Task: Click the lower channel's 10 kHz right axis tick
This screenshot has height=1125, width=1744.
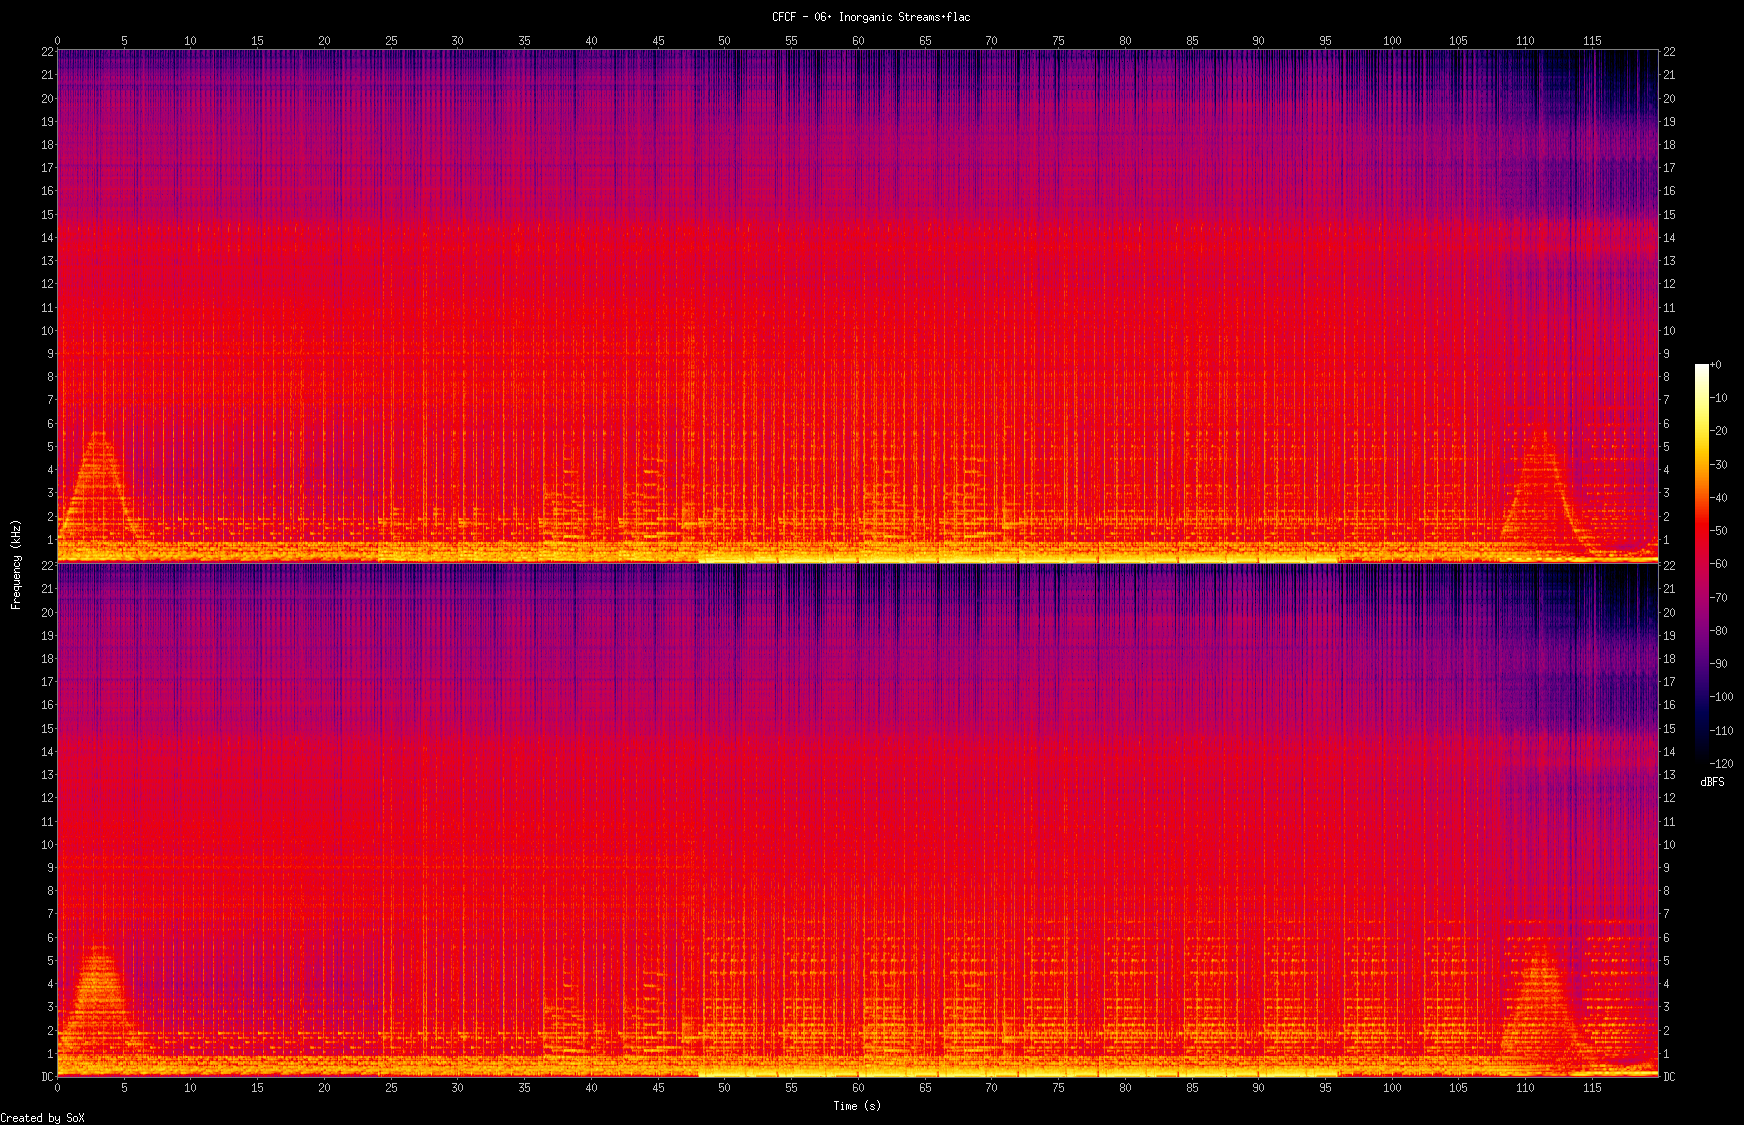Action: point(1669,844)
